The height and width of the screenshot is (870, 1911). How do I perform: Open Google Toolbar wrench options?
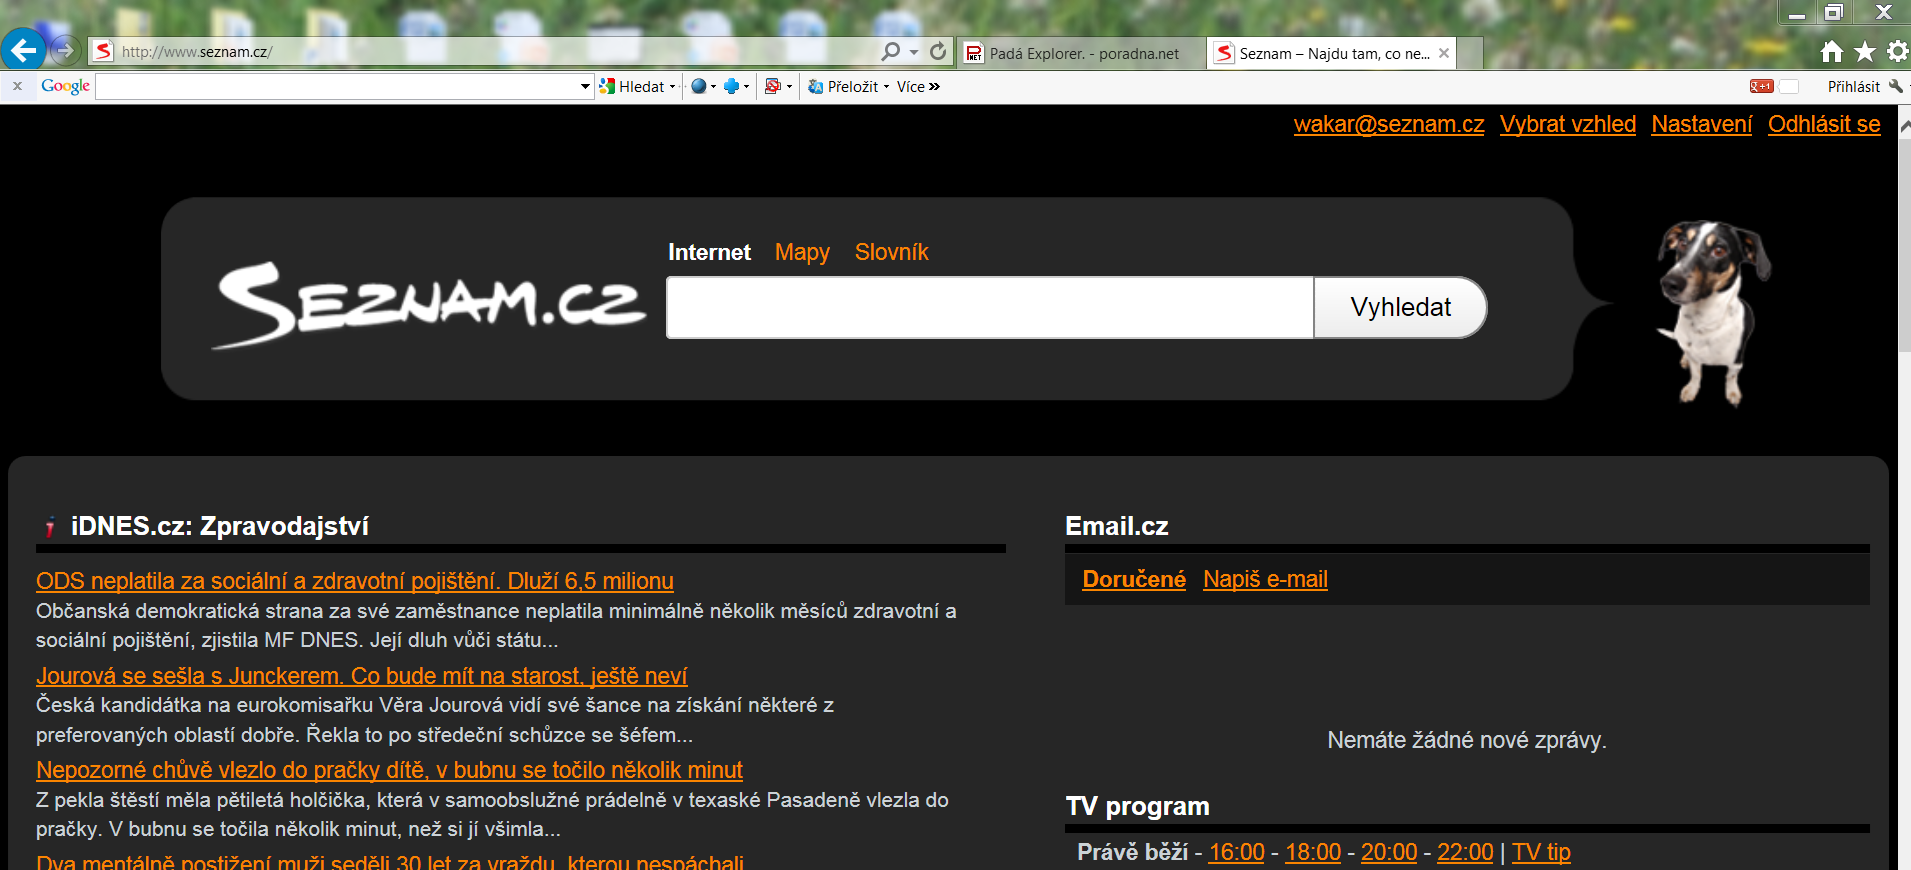click(1895, 86)
